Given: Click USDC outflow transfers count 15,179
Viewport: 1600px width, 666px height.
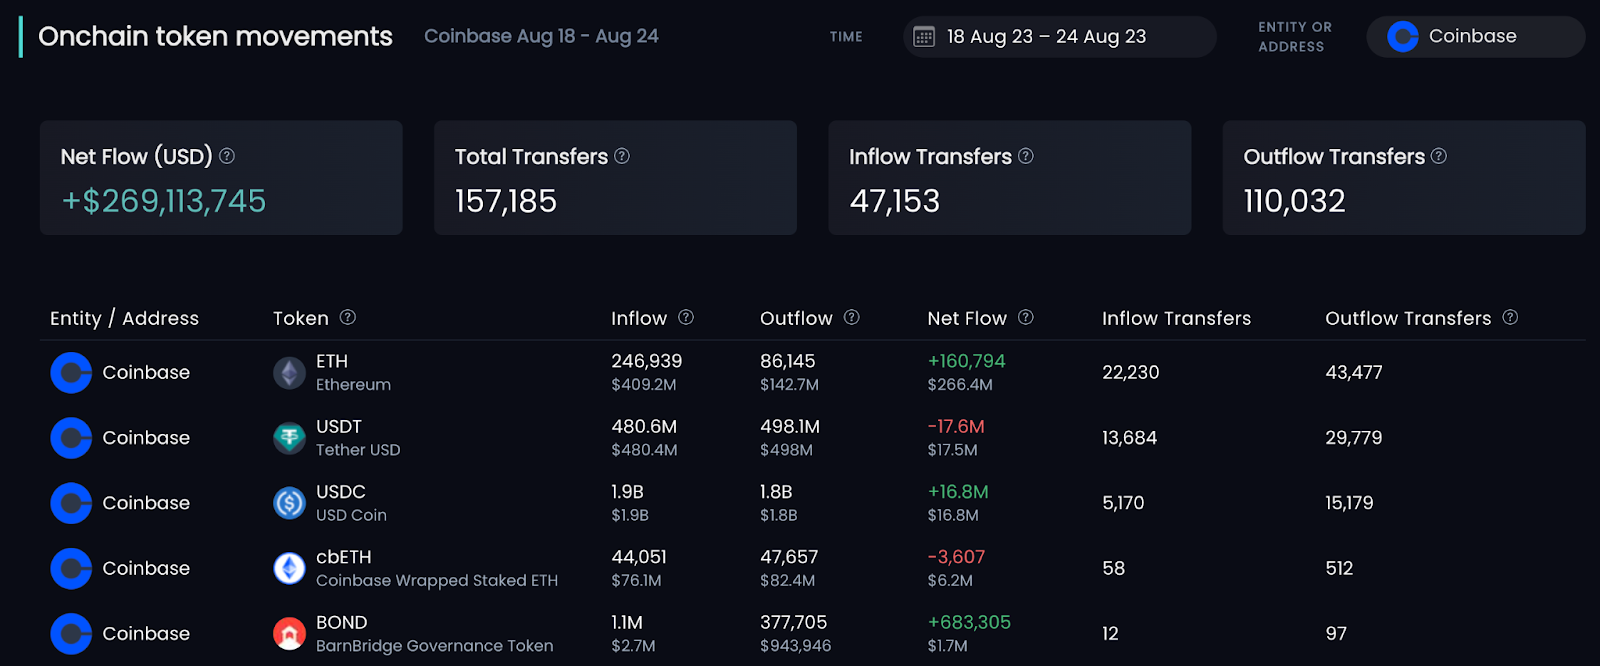Looking at the screenshot, I should 1350,503.
